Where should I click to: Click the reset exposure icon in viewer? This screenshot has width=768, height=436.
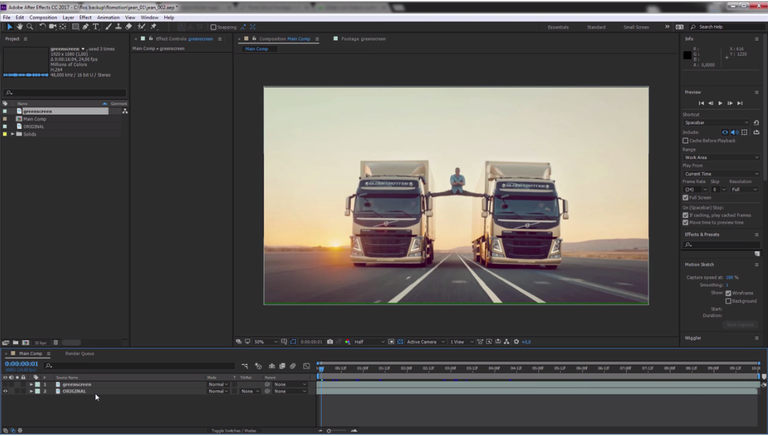pos(516,342)
